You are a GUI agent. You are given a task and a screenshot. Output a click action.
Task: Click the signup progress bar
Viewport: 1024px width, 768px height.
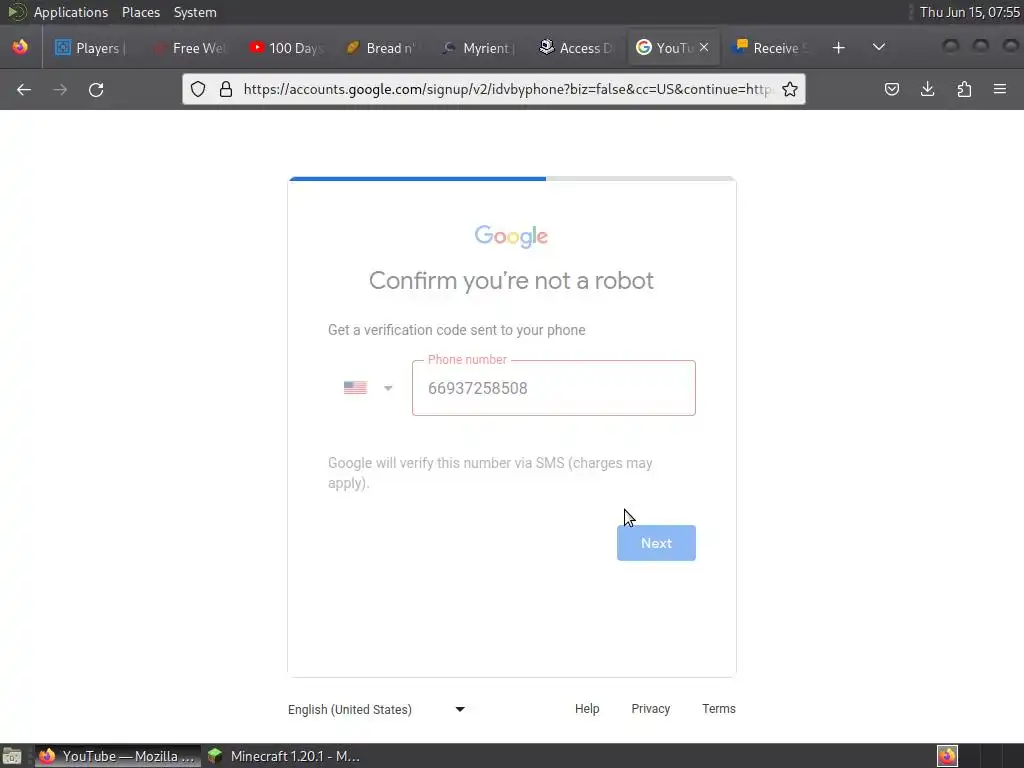click(x=512, y=178)
